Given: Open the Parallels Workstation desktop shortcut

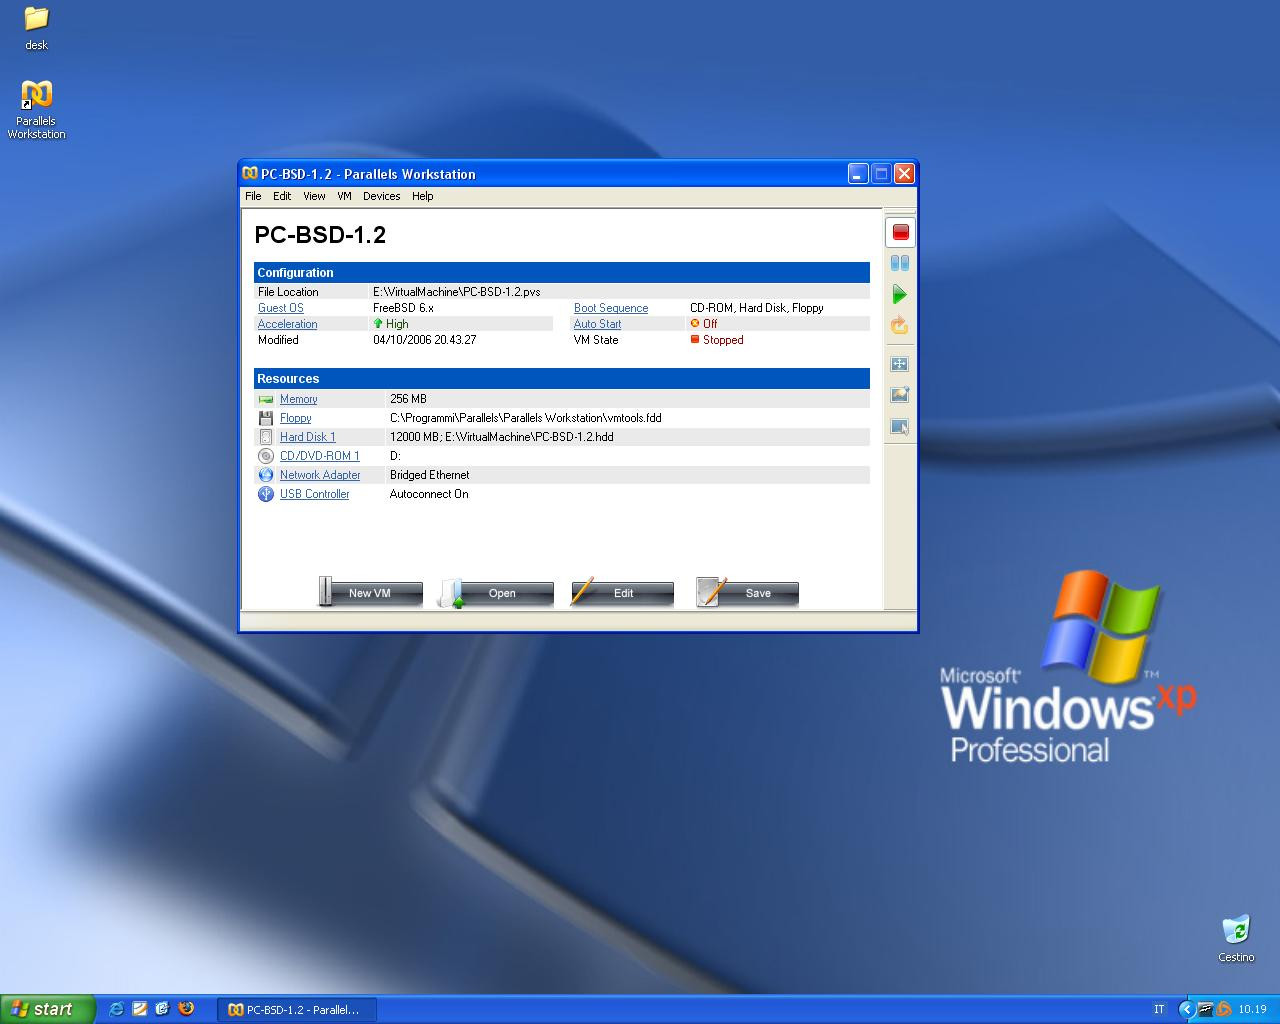Looking at the screenshot, I should pos(37,110).
